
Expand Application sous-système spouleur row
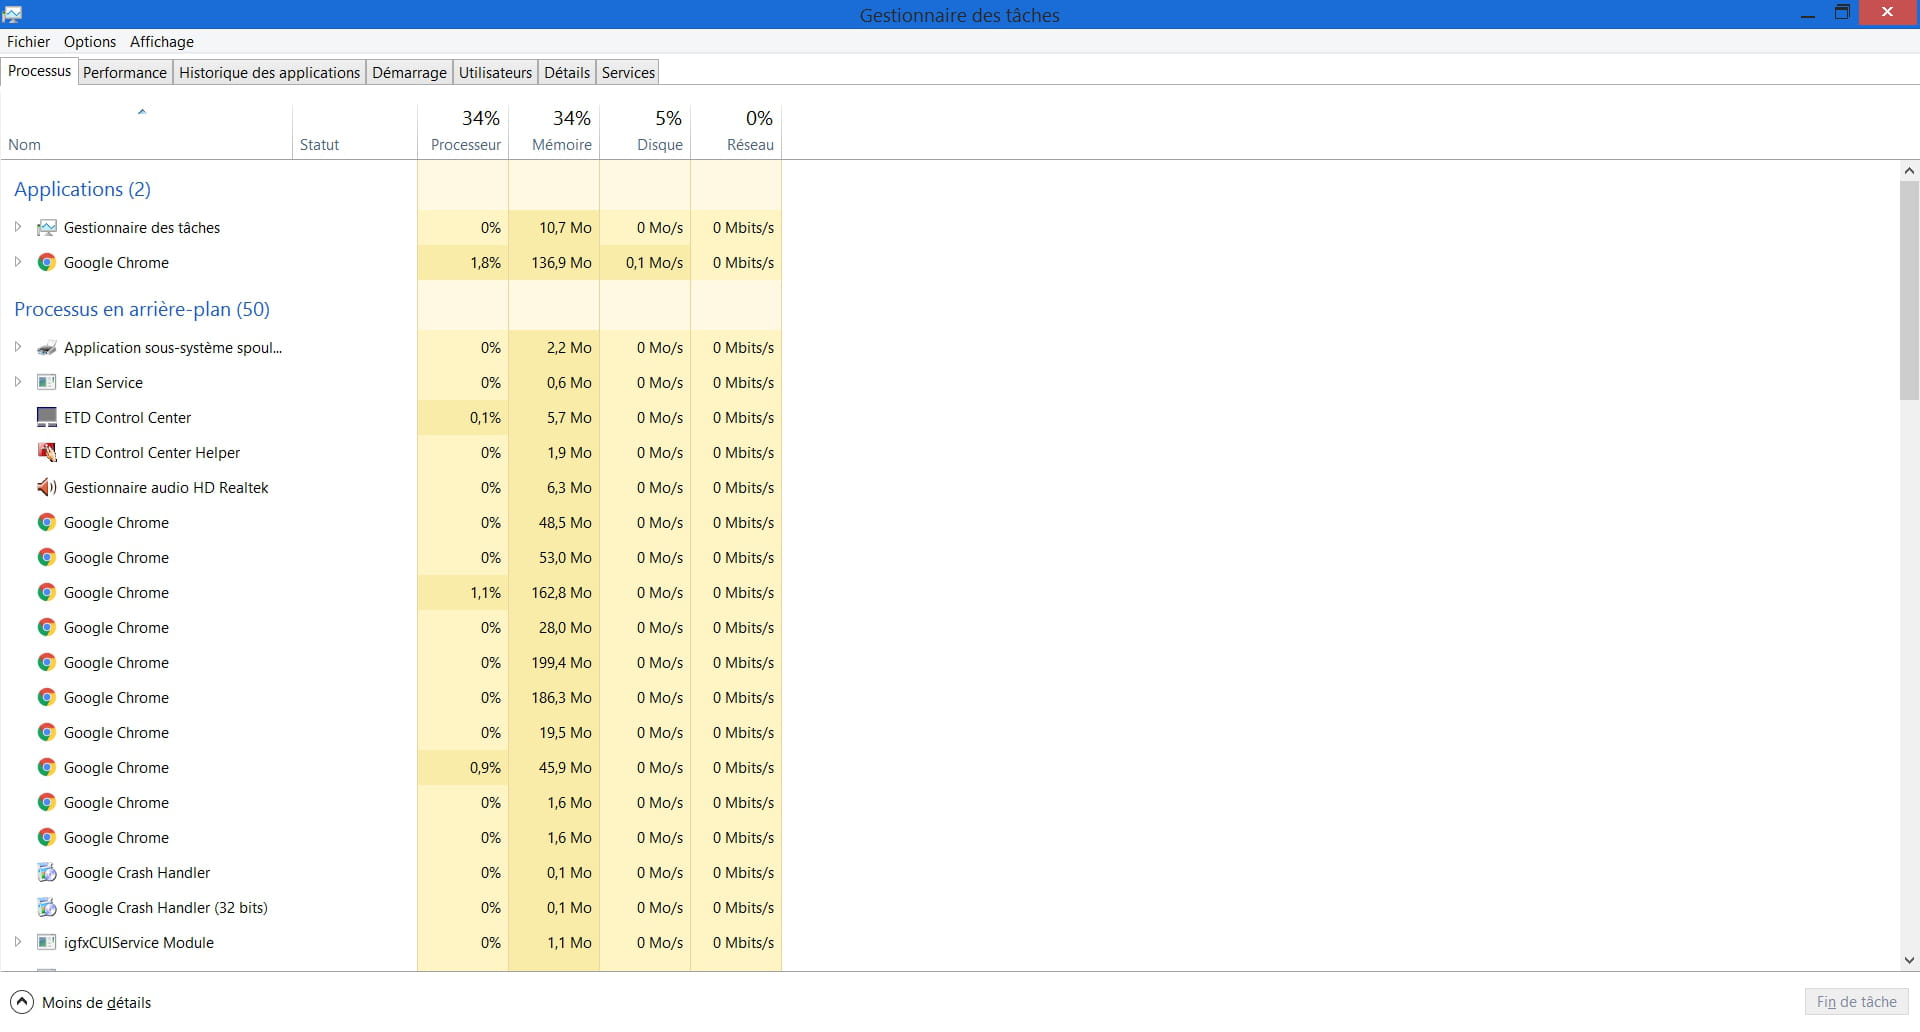coord(17,347)
